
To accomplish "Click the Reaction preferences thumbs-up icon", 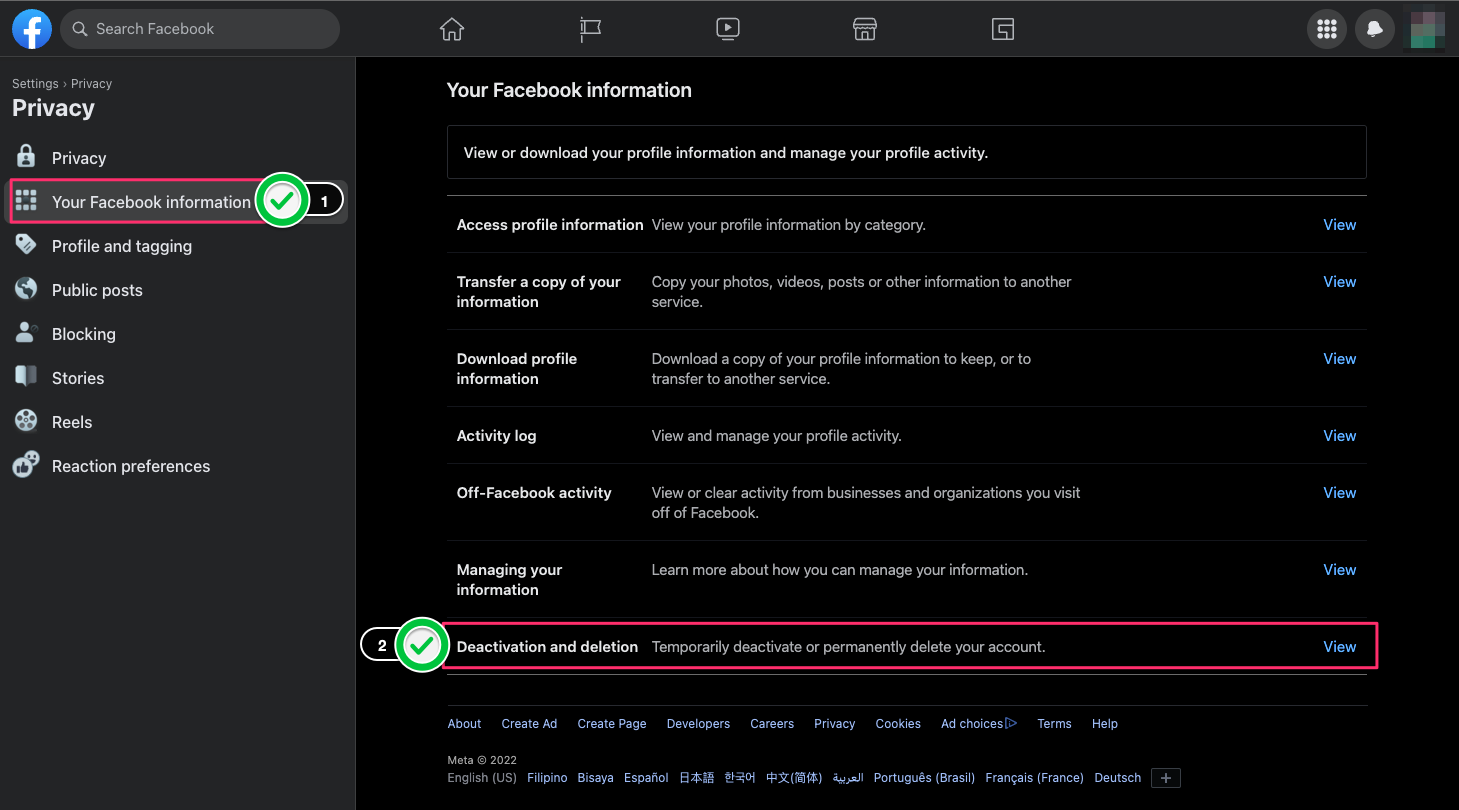I will coord(26,465).
